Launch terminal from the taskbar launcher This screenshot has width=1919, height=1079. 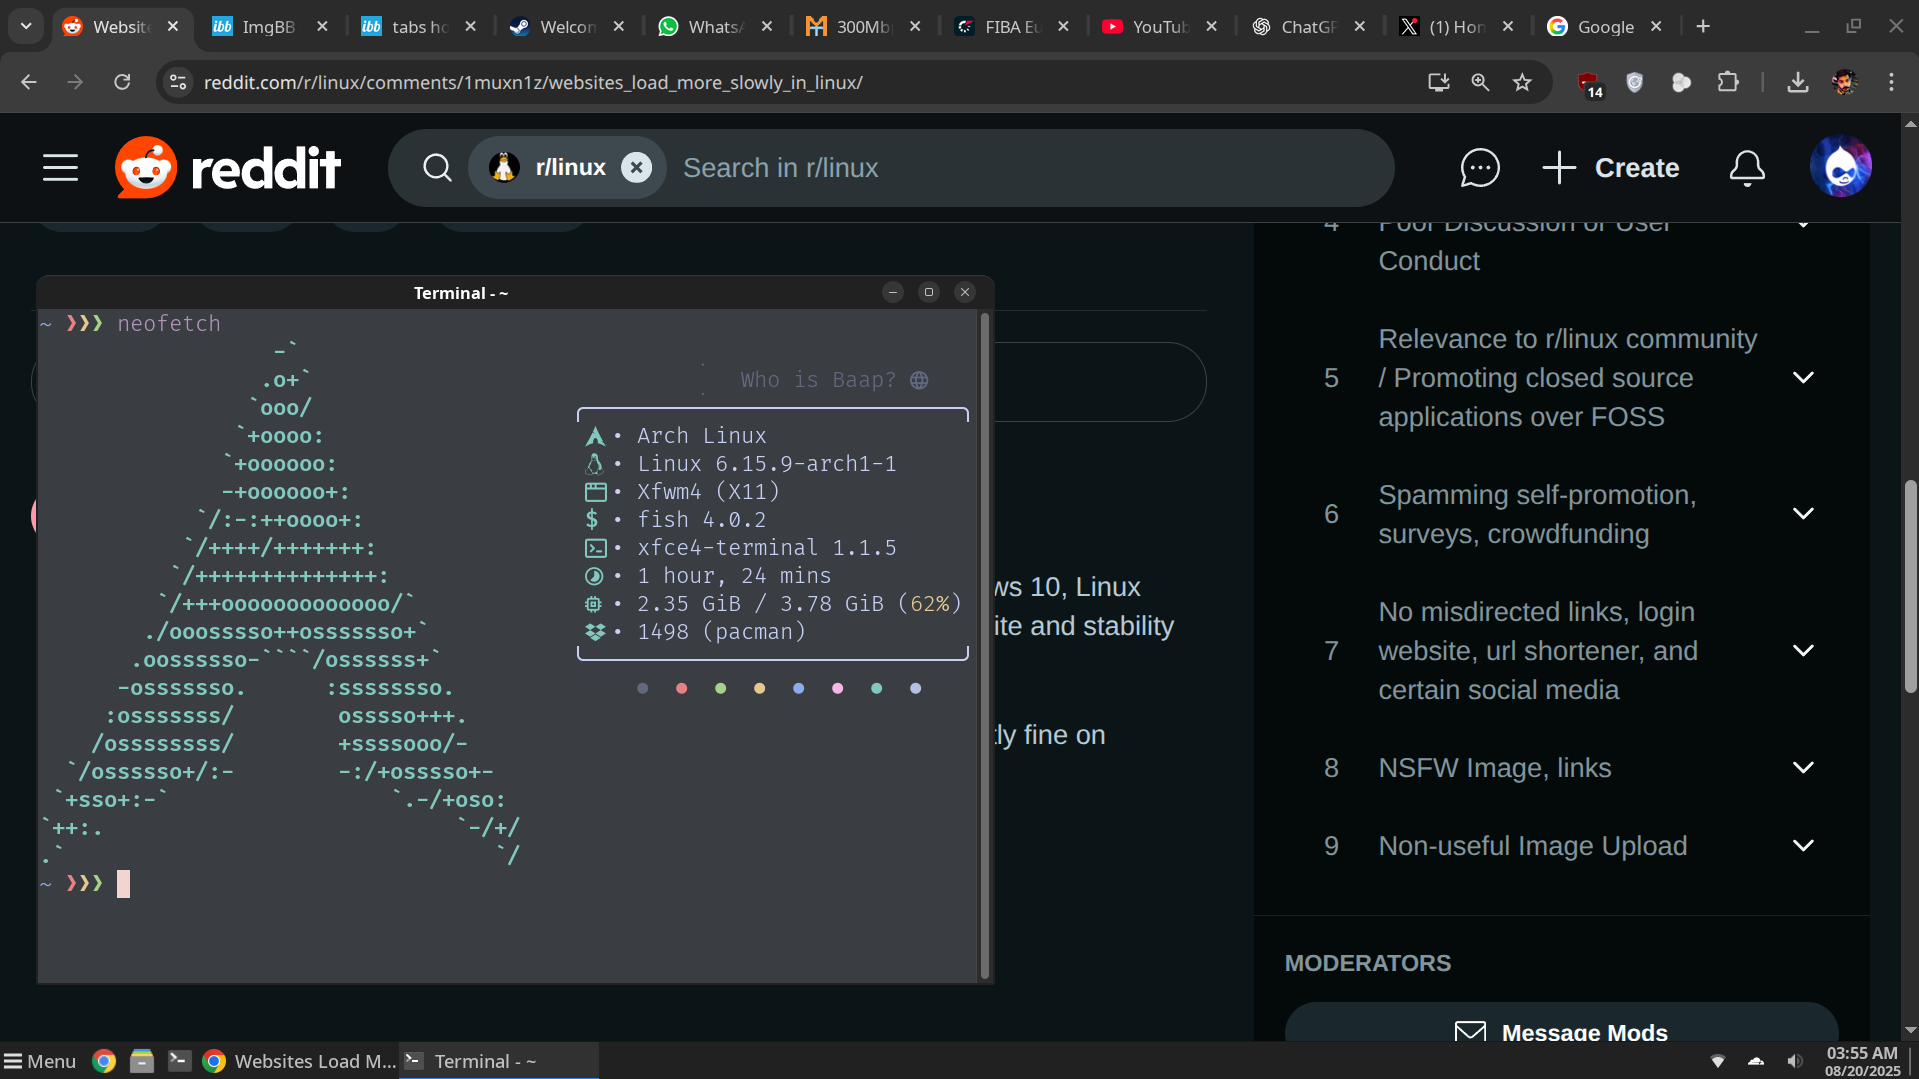tap(180, 1061)
